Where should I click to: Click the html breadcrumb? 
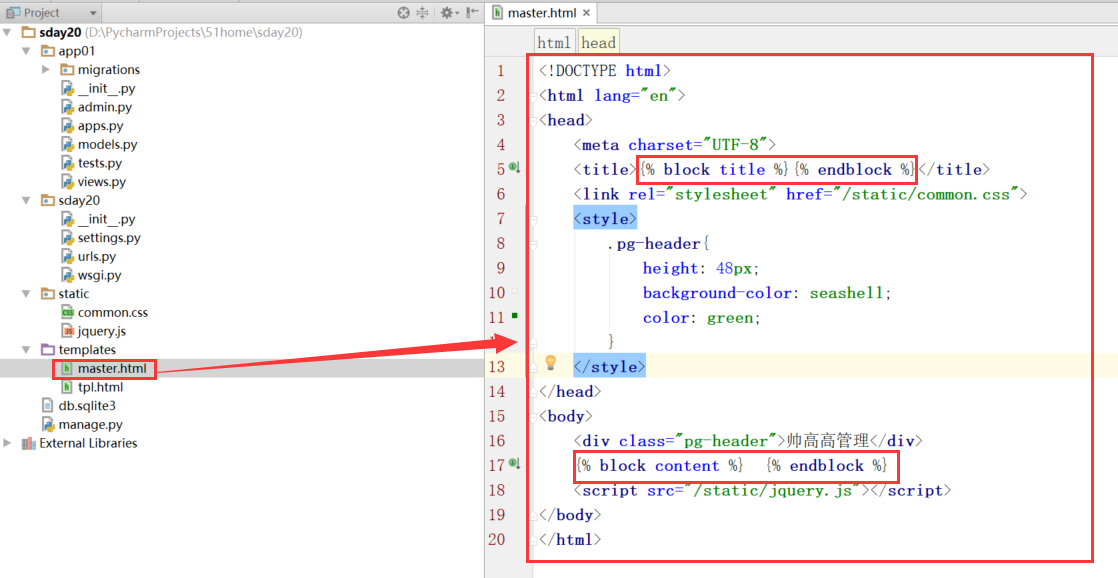pyautogui.click(x=554, y=42)
